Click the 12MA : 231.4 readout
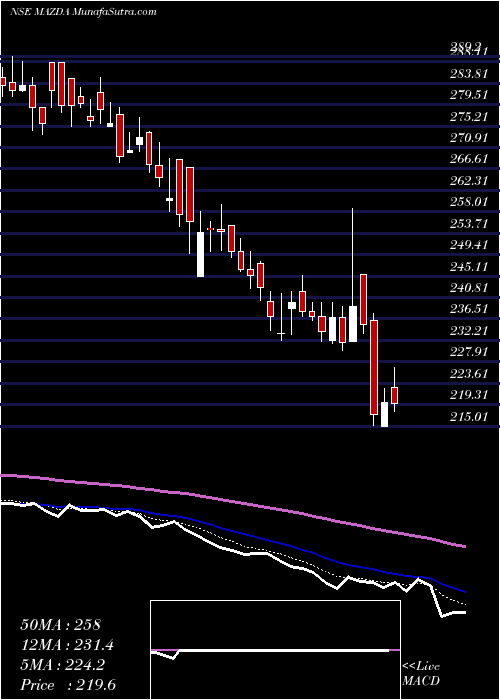500x700 pixels. click(x=67, y=646)
